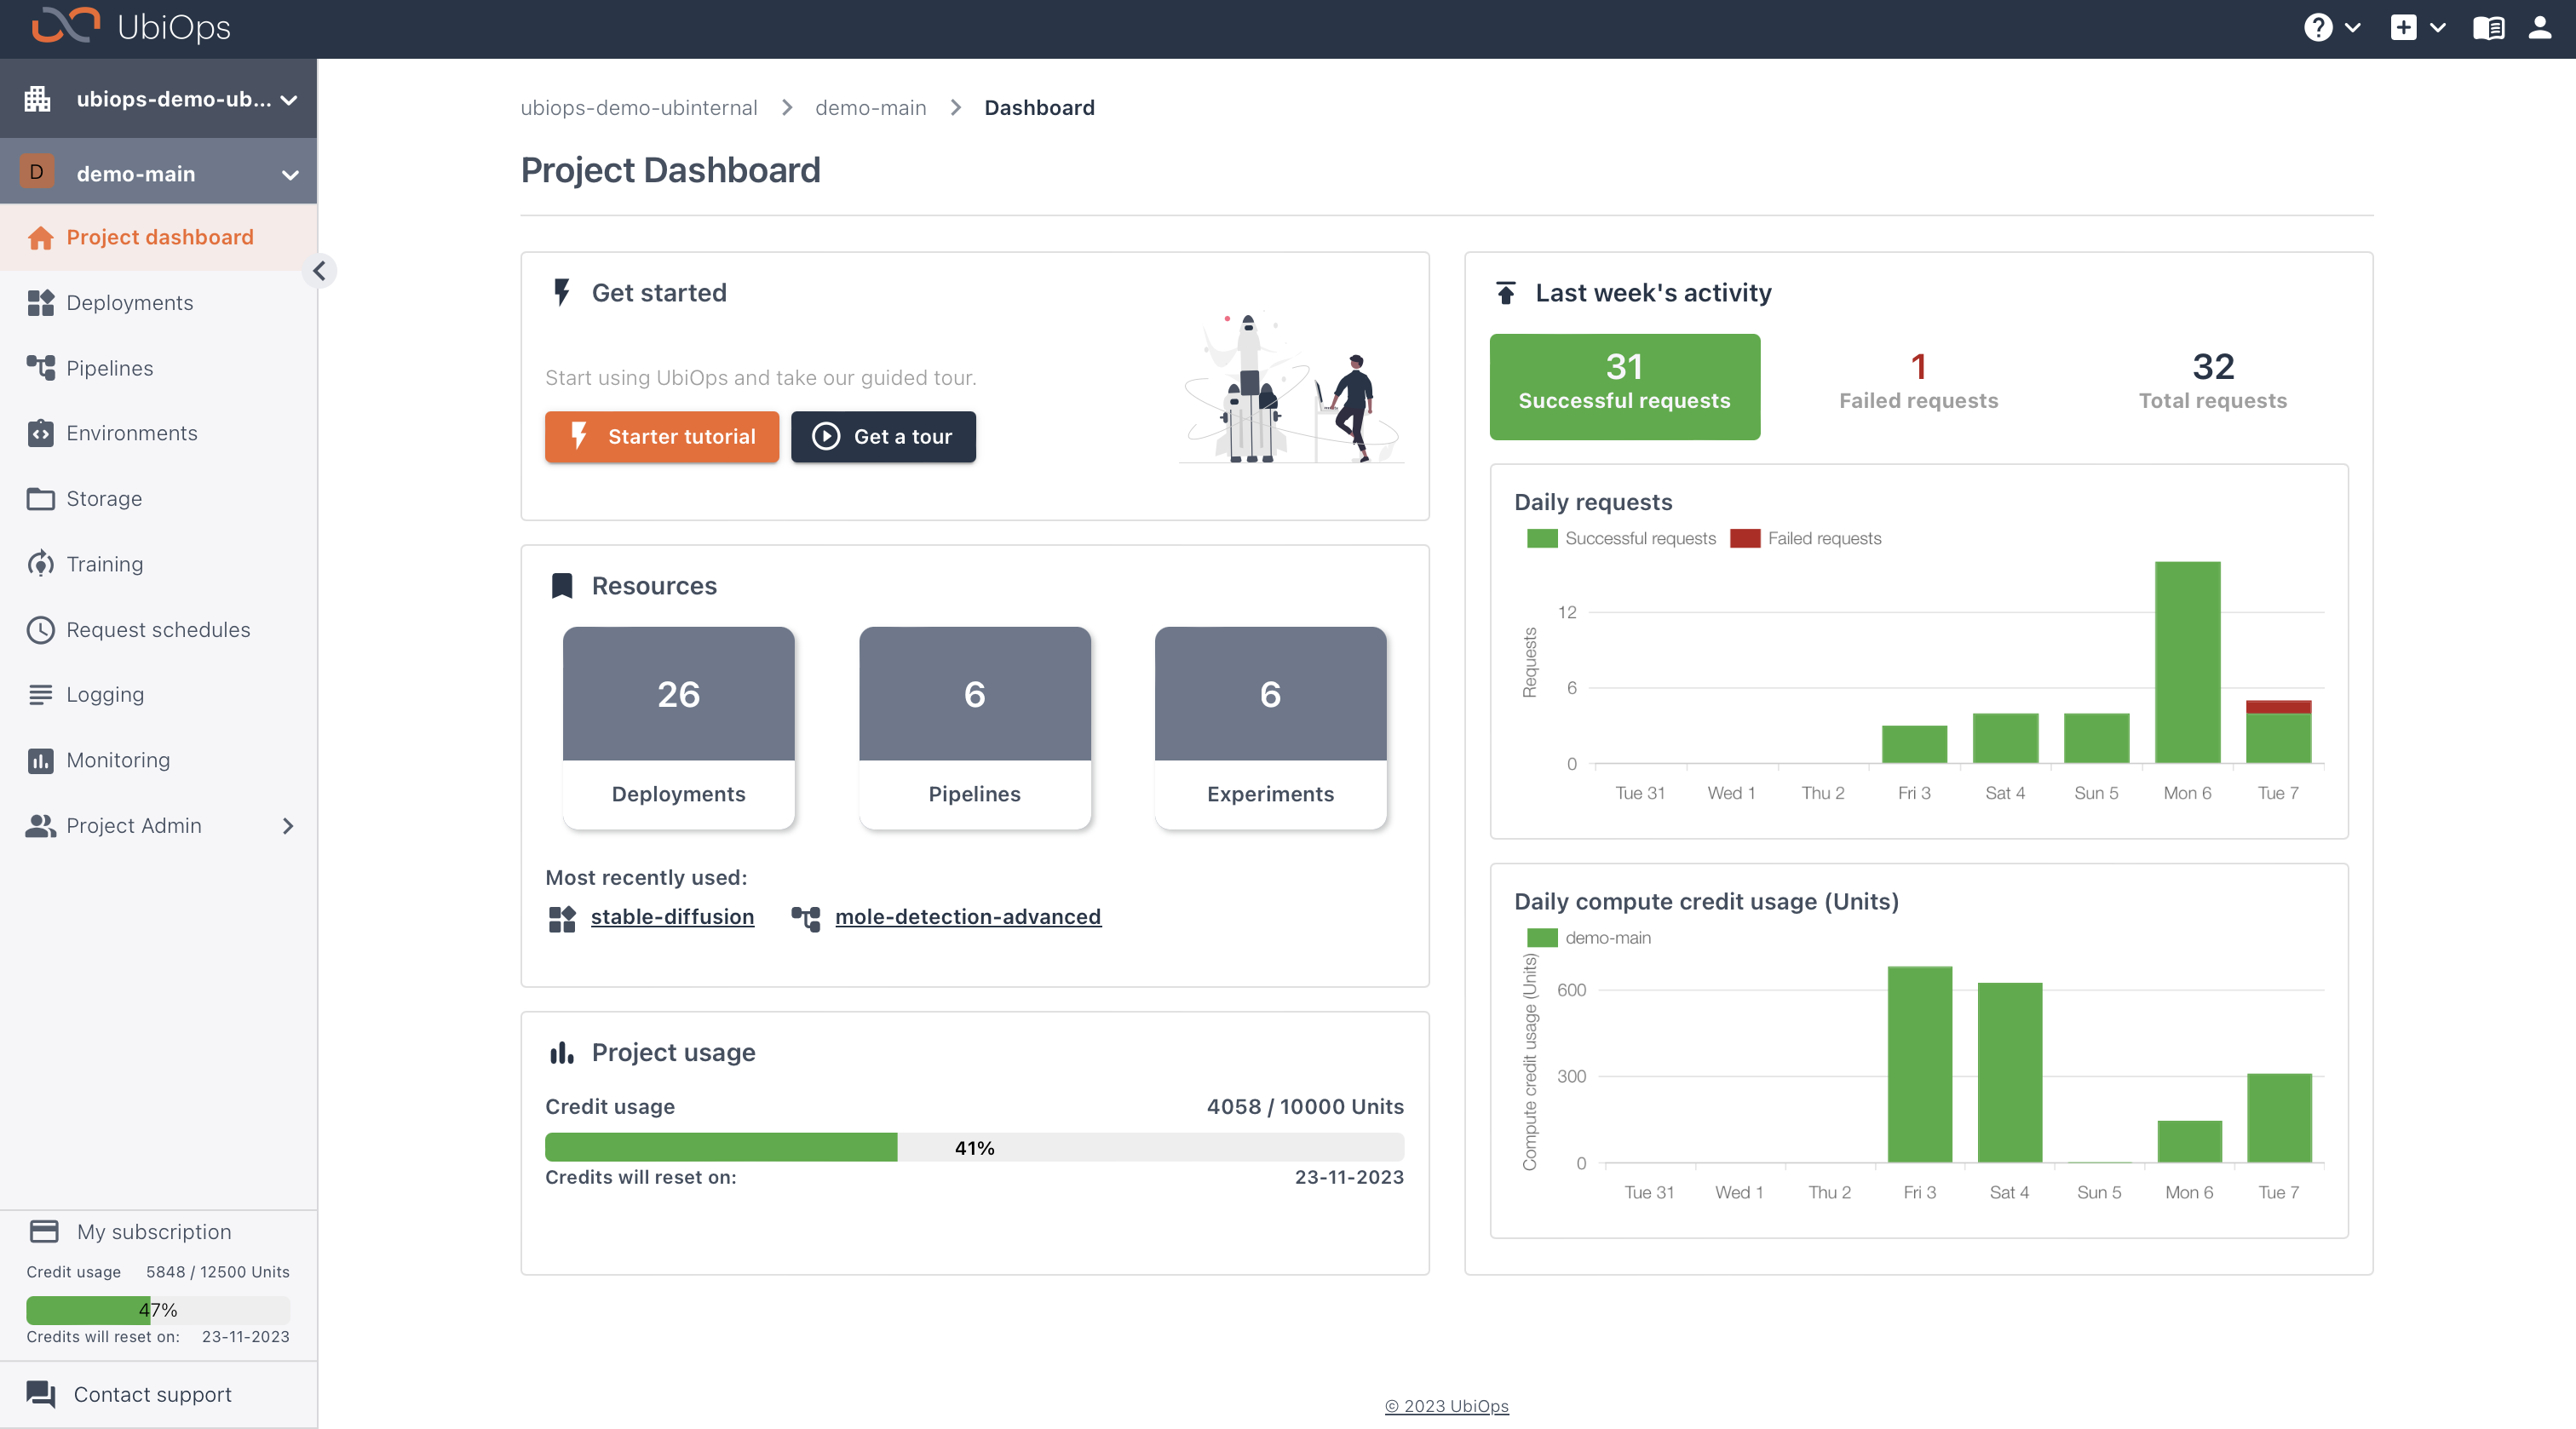
Task: Open the 26 Deployments resource card
Action: pos(678,728)
